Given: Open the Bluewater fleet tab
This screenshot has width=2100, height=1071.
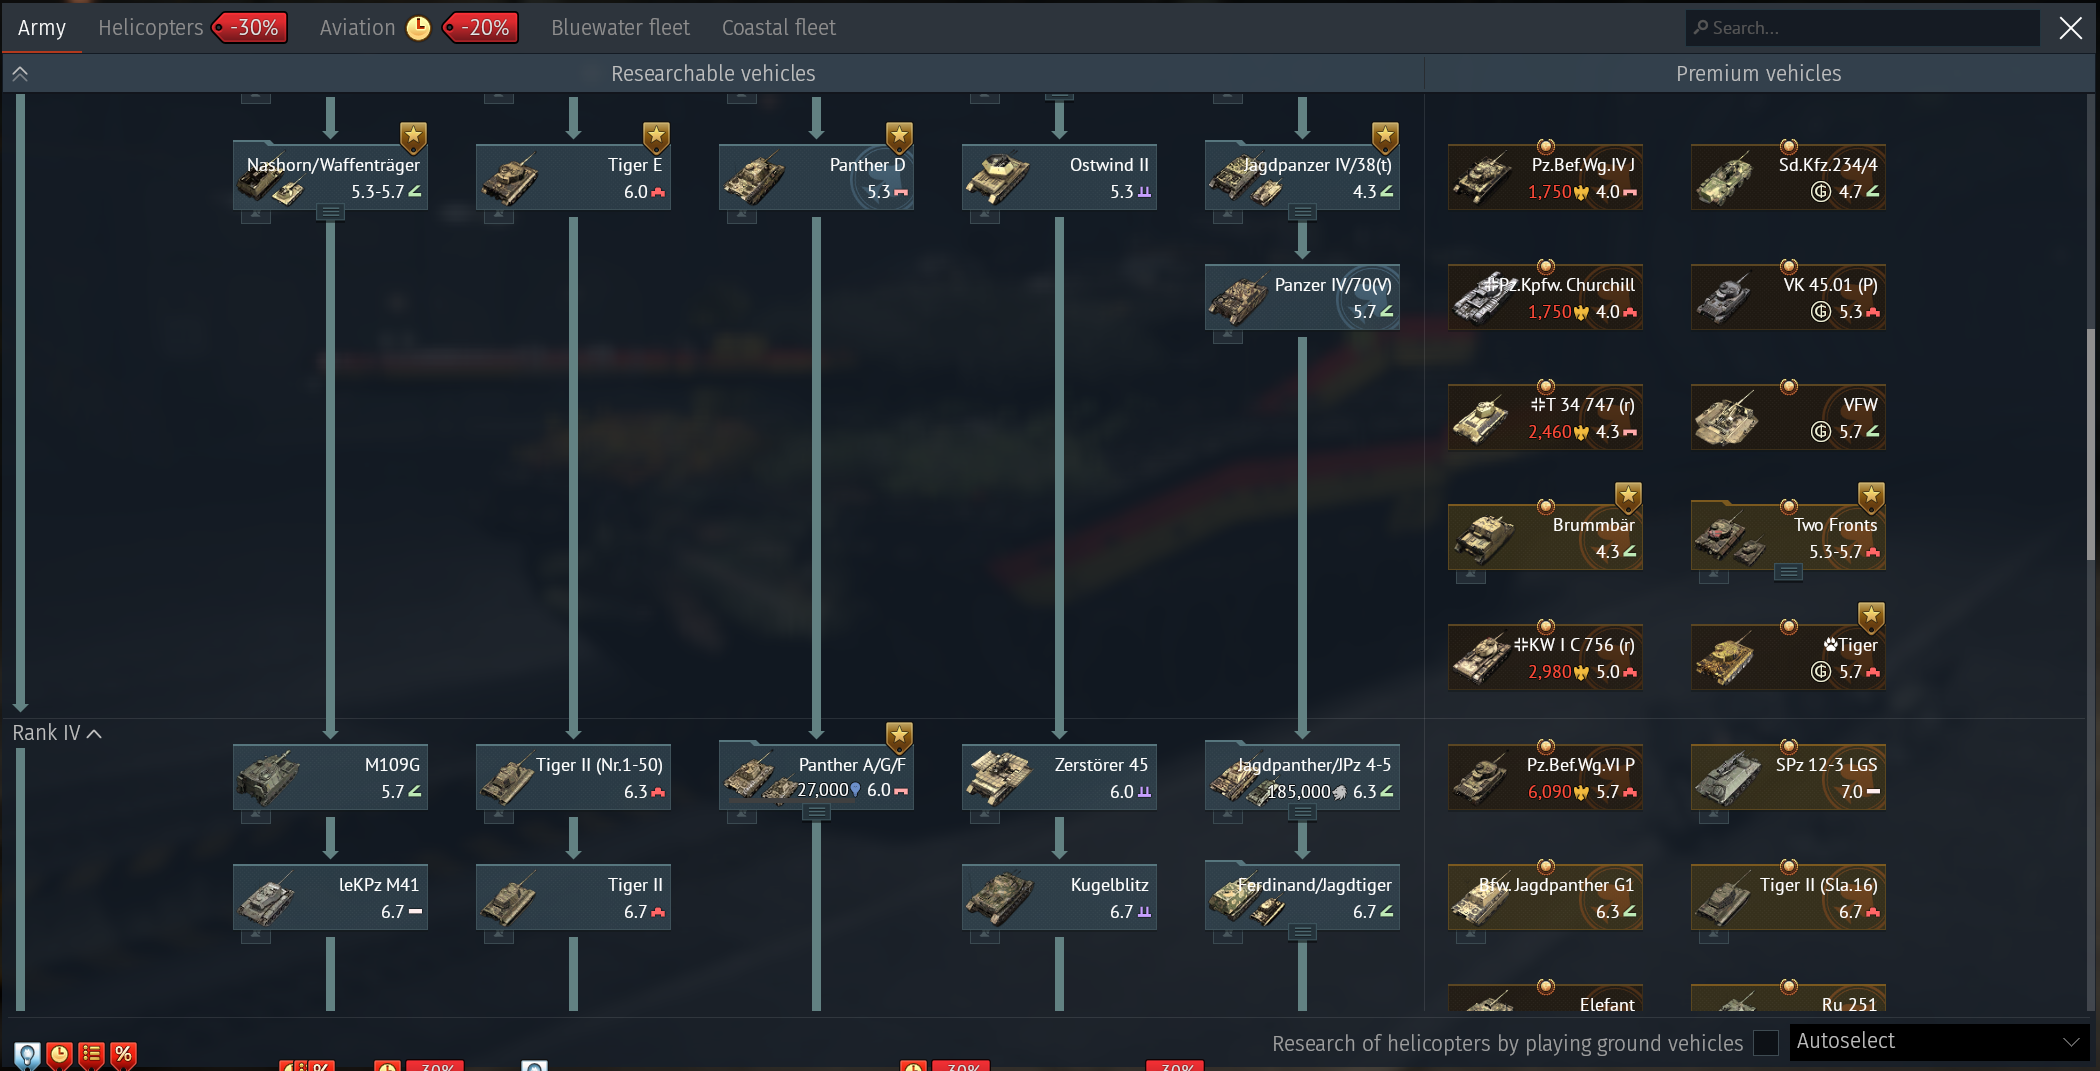Looking at the screenshot, I should click(620, 28).
